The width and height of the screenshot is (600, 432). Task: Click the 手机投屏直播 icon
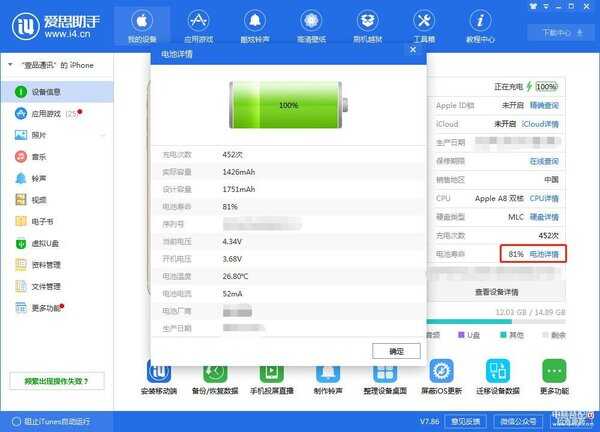pos(272,372)
